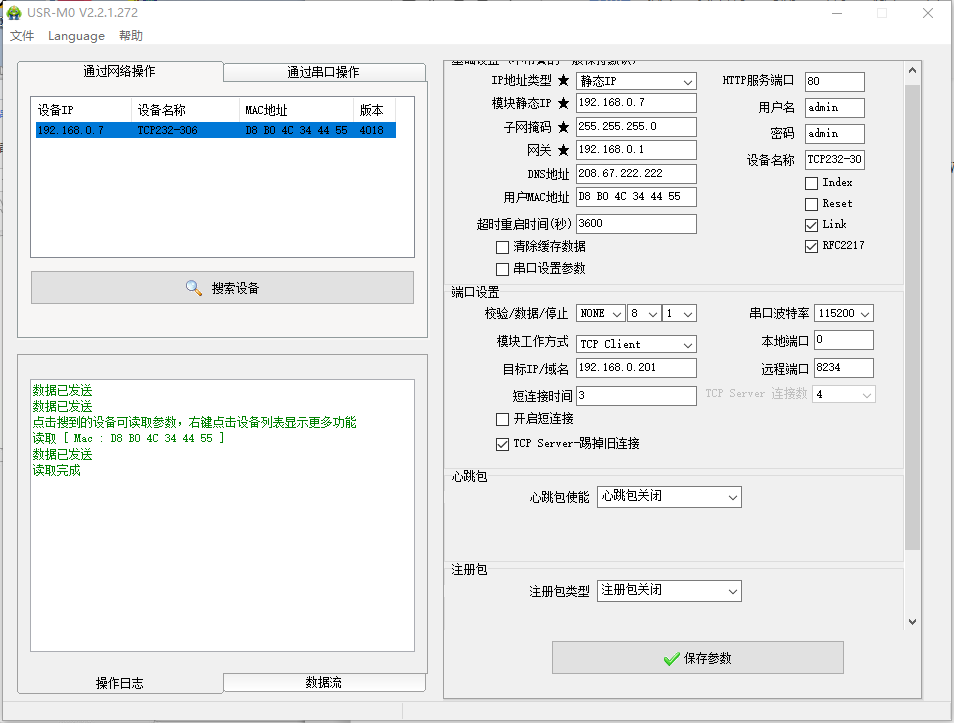Click the USR-M0 app icon in title bar

pyautogui.click(x=14, y=13)
